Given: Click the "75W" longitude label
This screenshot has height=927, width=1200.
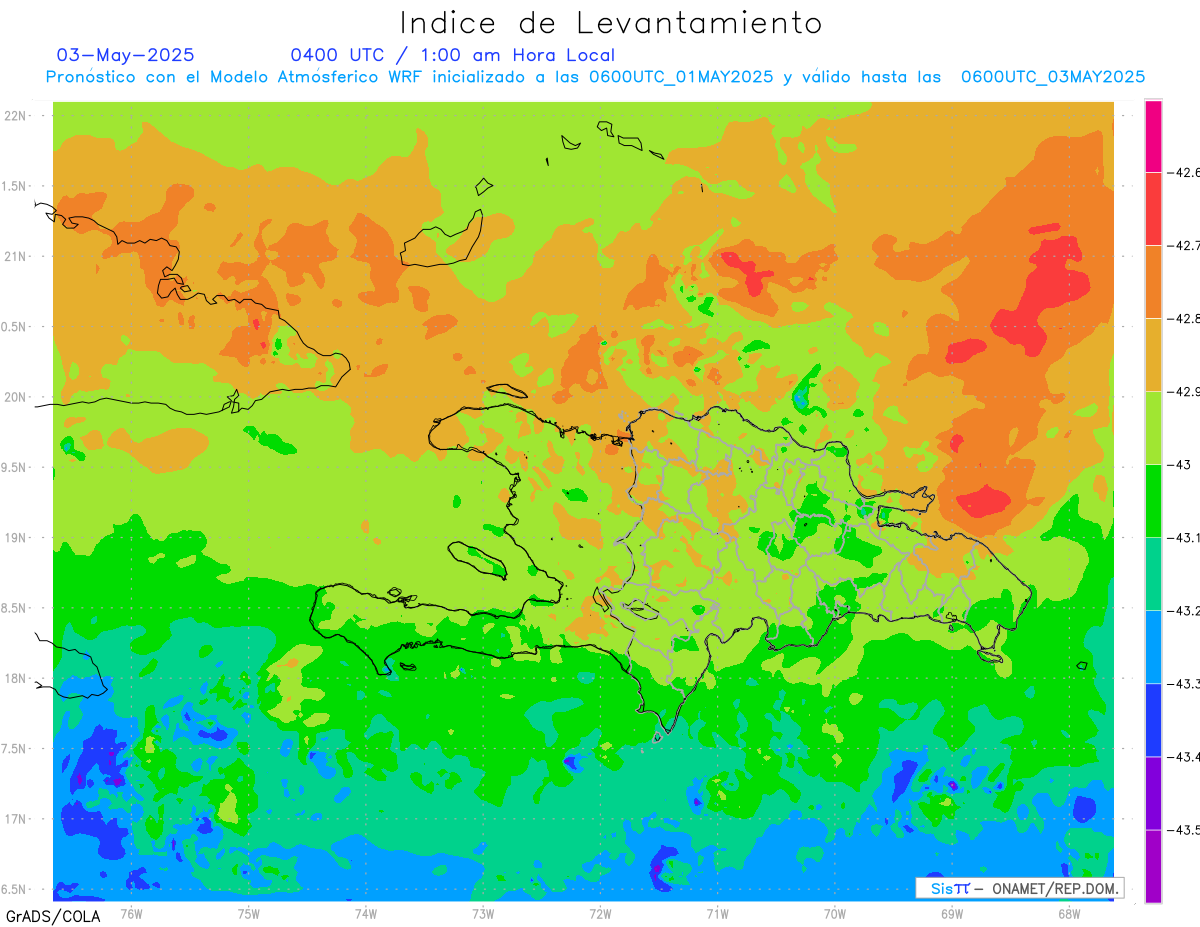Looking at the screenshot, I should click(x=248, y=914).
